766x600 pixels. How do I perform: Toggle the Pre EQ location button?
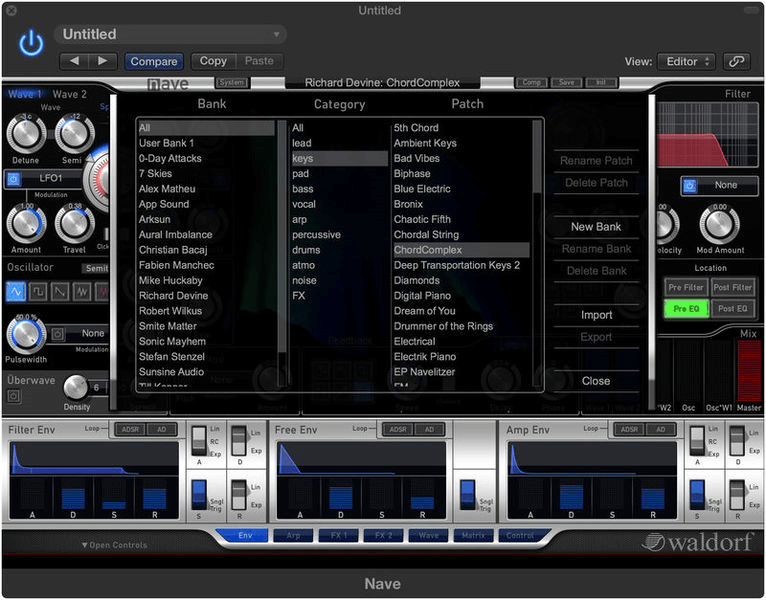(x=686, y=309)
